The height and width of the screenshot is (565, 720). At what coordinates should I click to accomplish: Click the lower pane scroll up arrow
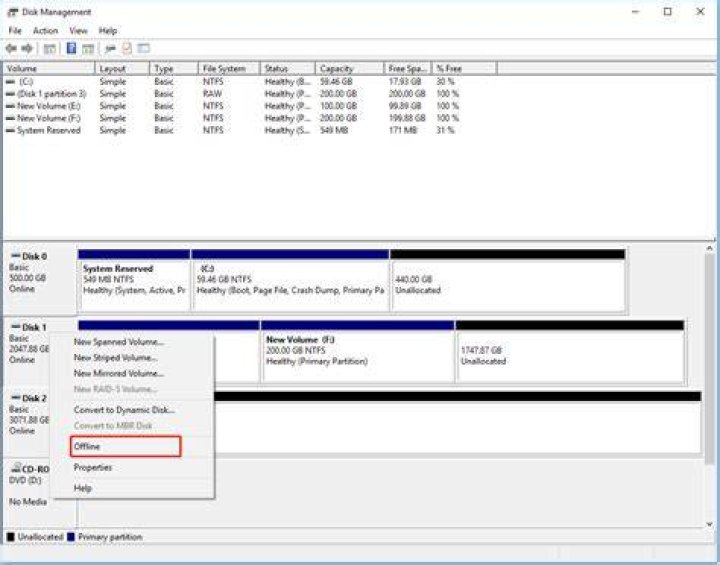click(709, 249)
